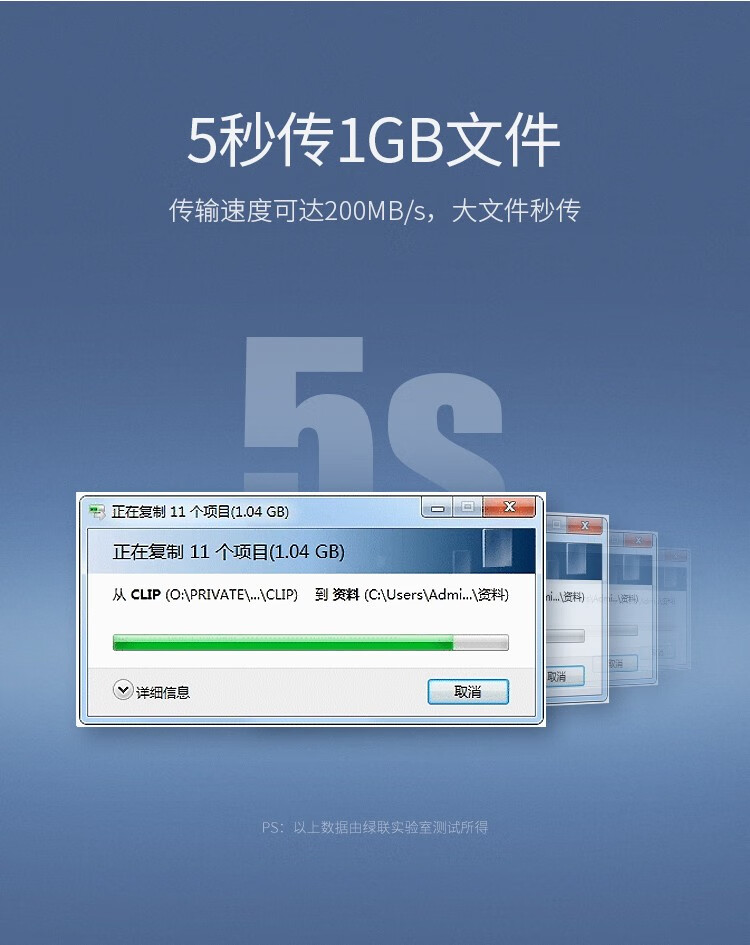Minimize the front copy dialog
The image size is (750, 945).
437,508
